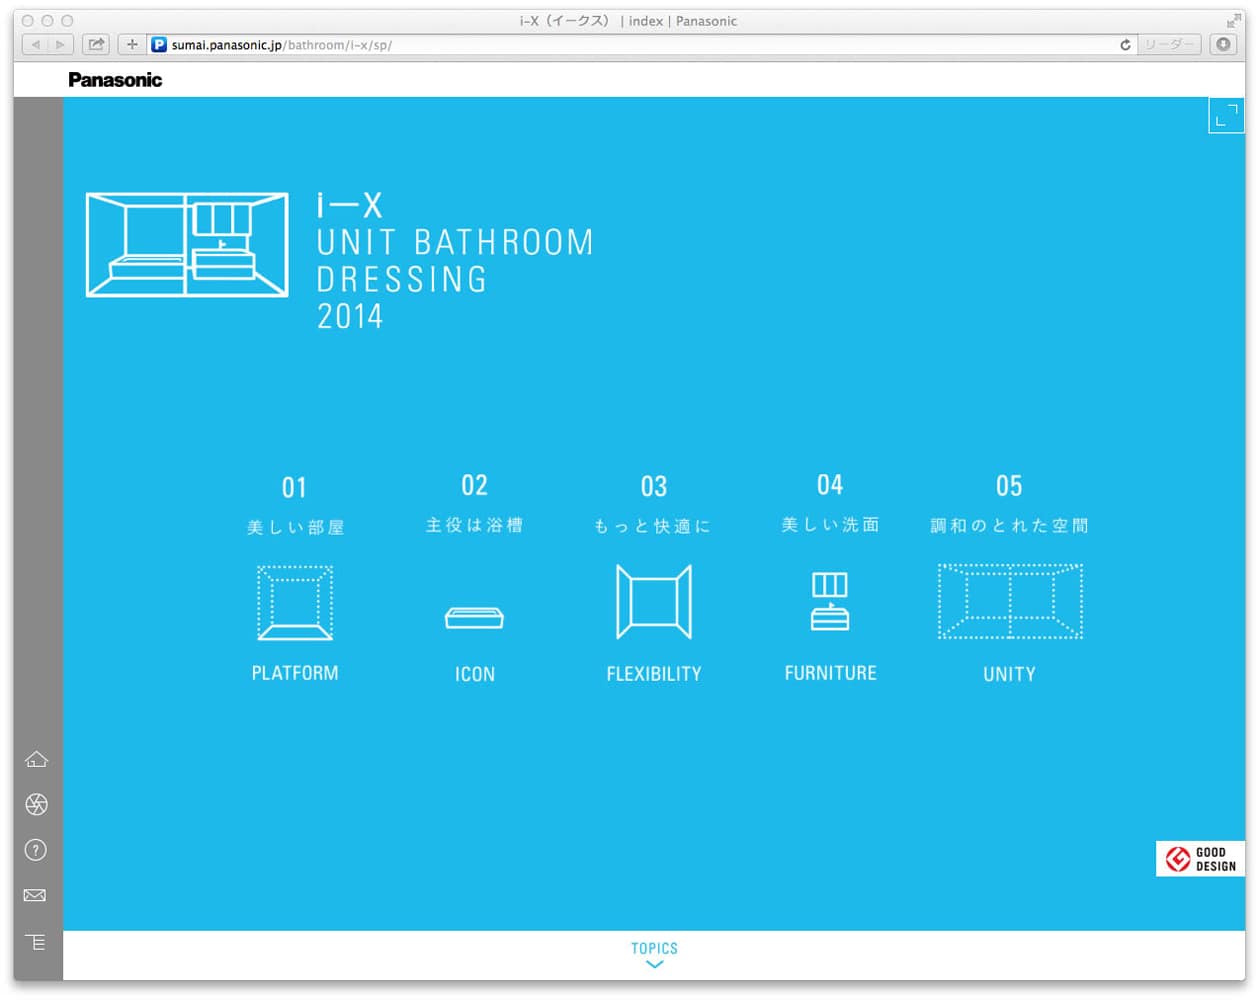
Task: Click the Good Design award badge
Action: coord(1200,859)
